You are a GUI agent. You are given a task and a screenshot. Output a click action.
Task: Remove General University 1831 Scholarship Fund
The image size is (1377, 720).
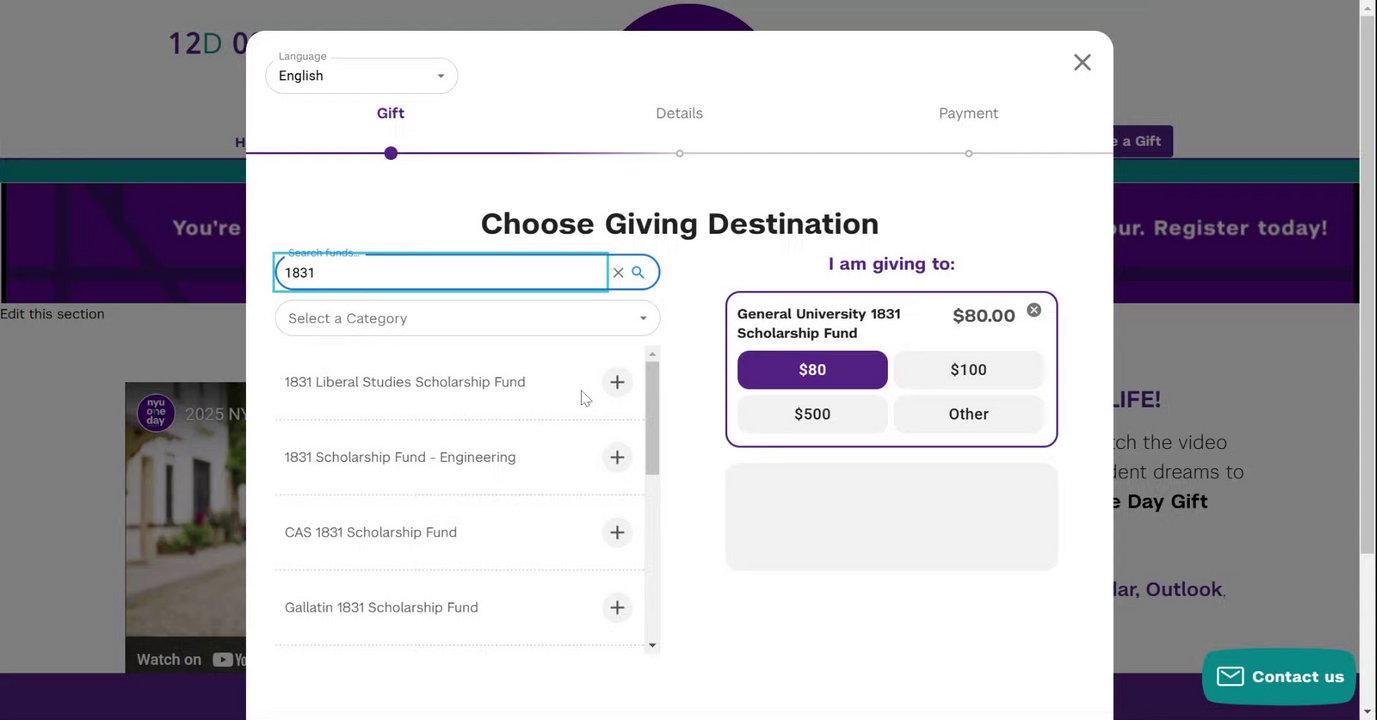[1034, 310]
